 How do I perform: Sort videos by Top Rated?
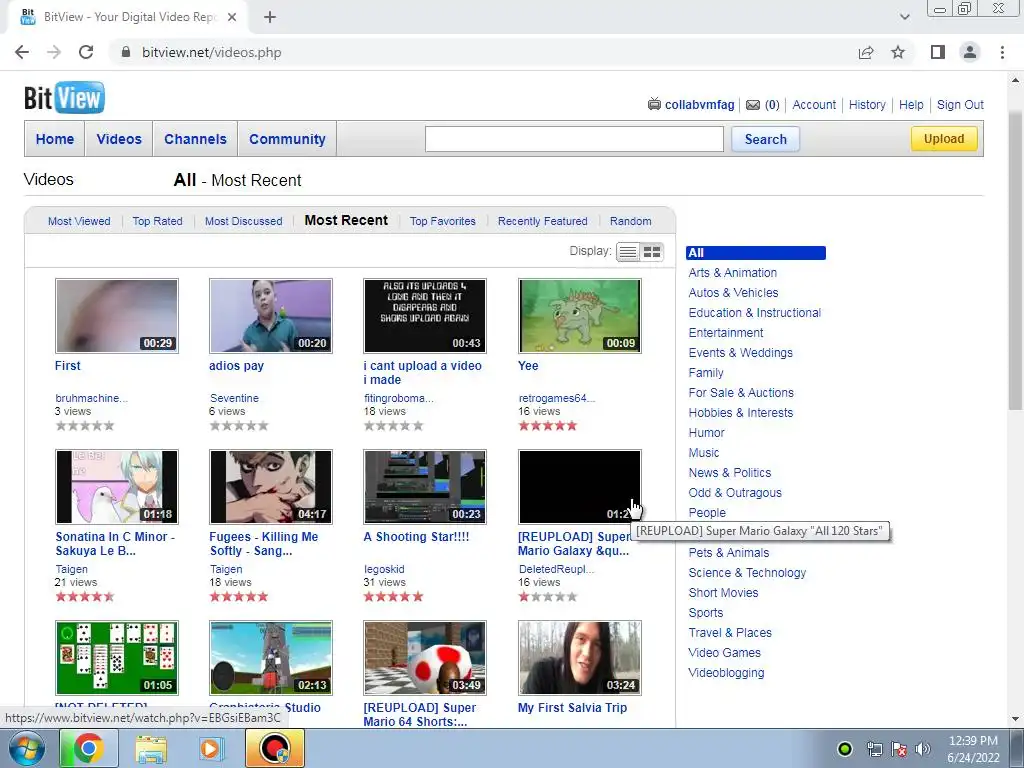(x=157, y=221)
